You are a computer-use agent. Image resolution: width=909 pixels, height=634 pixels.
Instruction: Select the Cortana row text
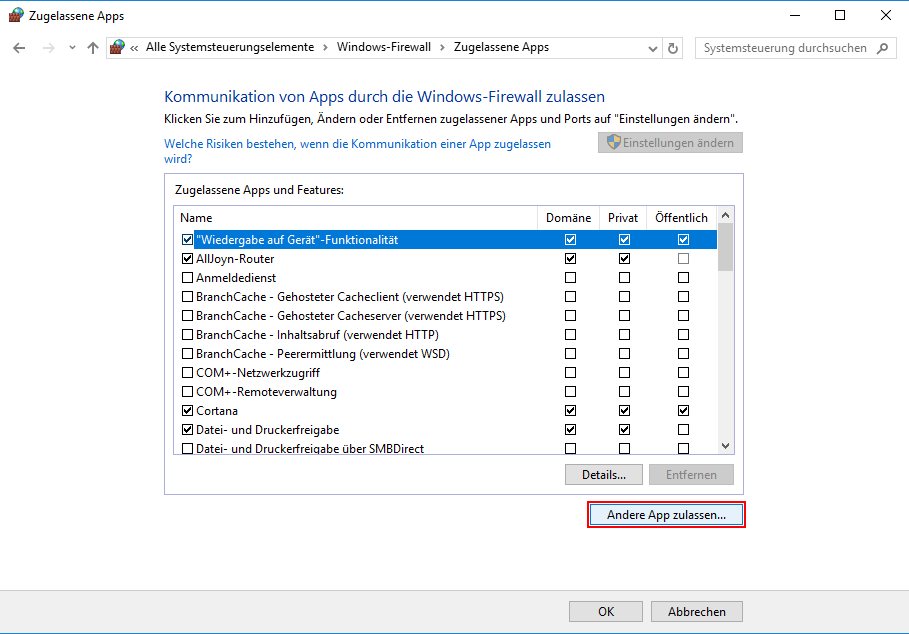tap(217, 411)
